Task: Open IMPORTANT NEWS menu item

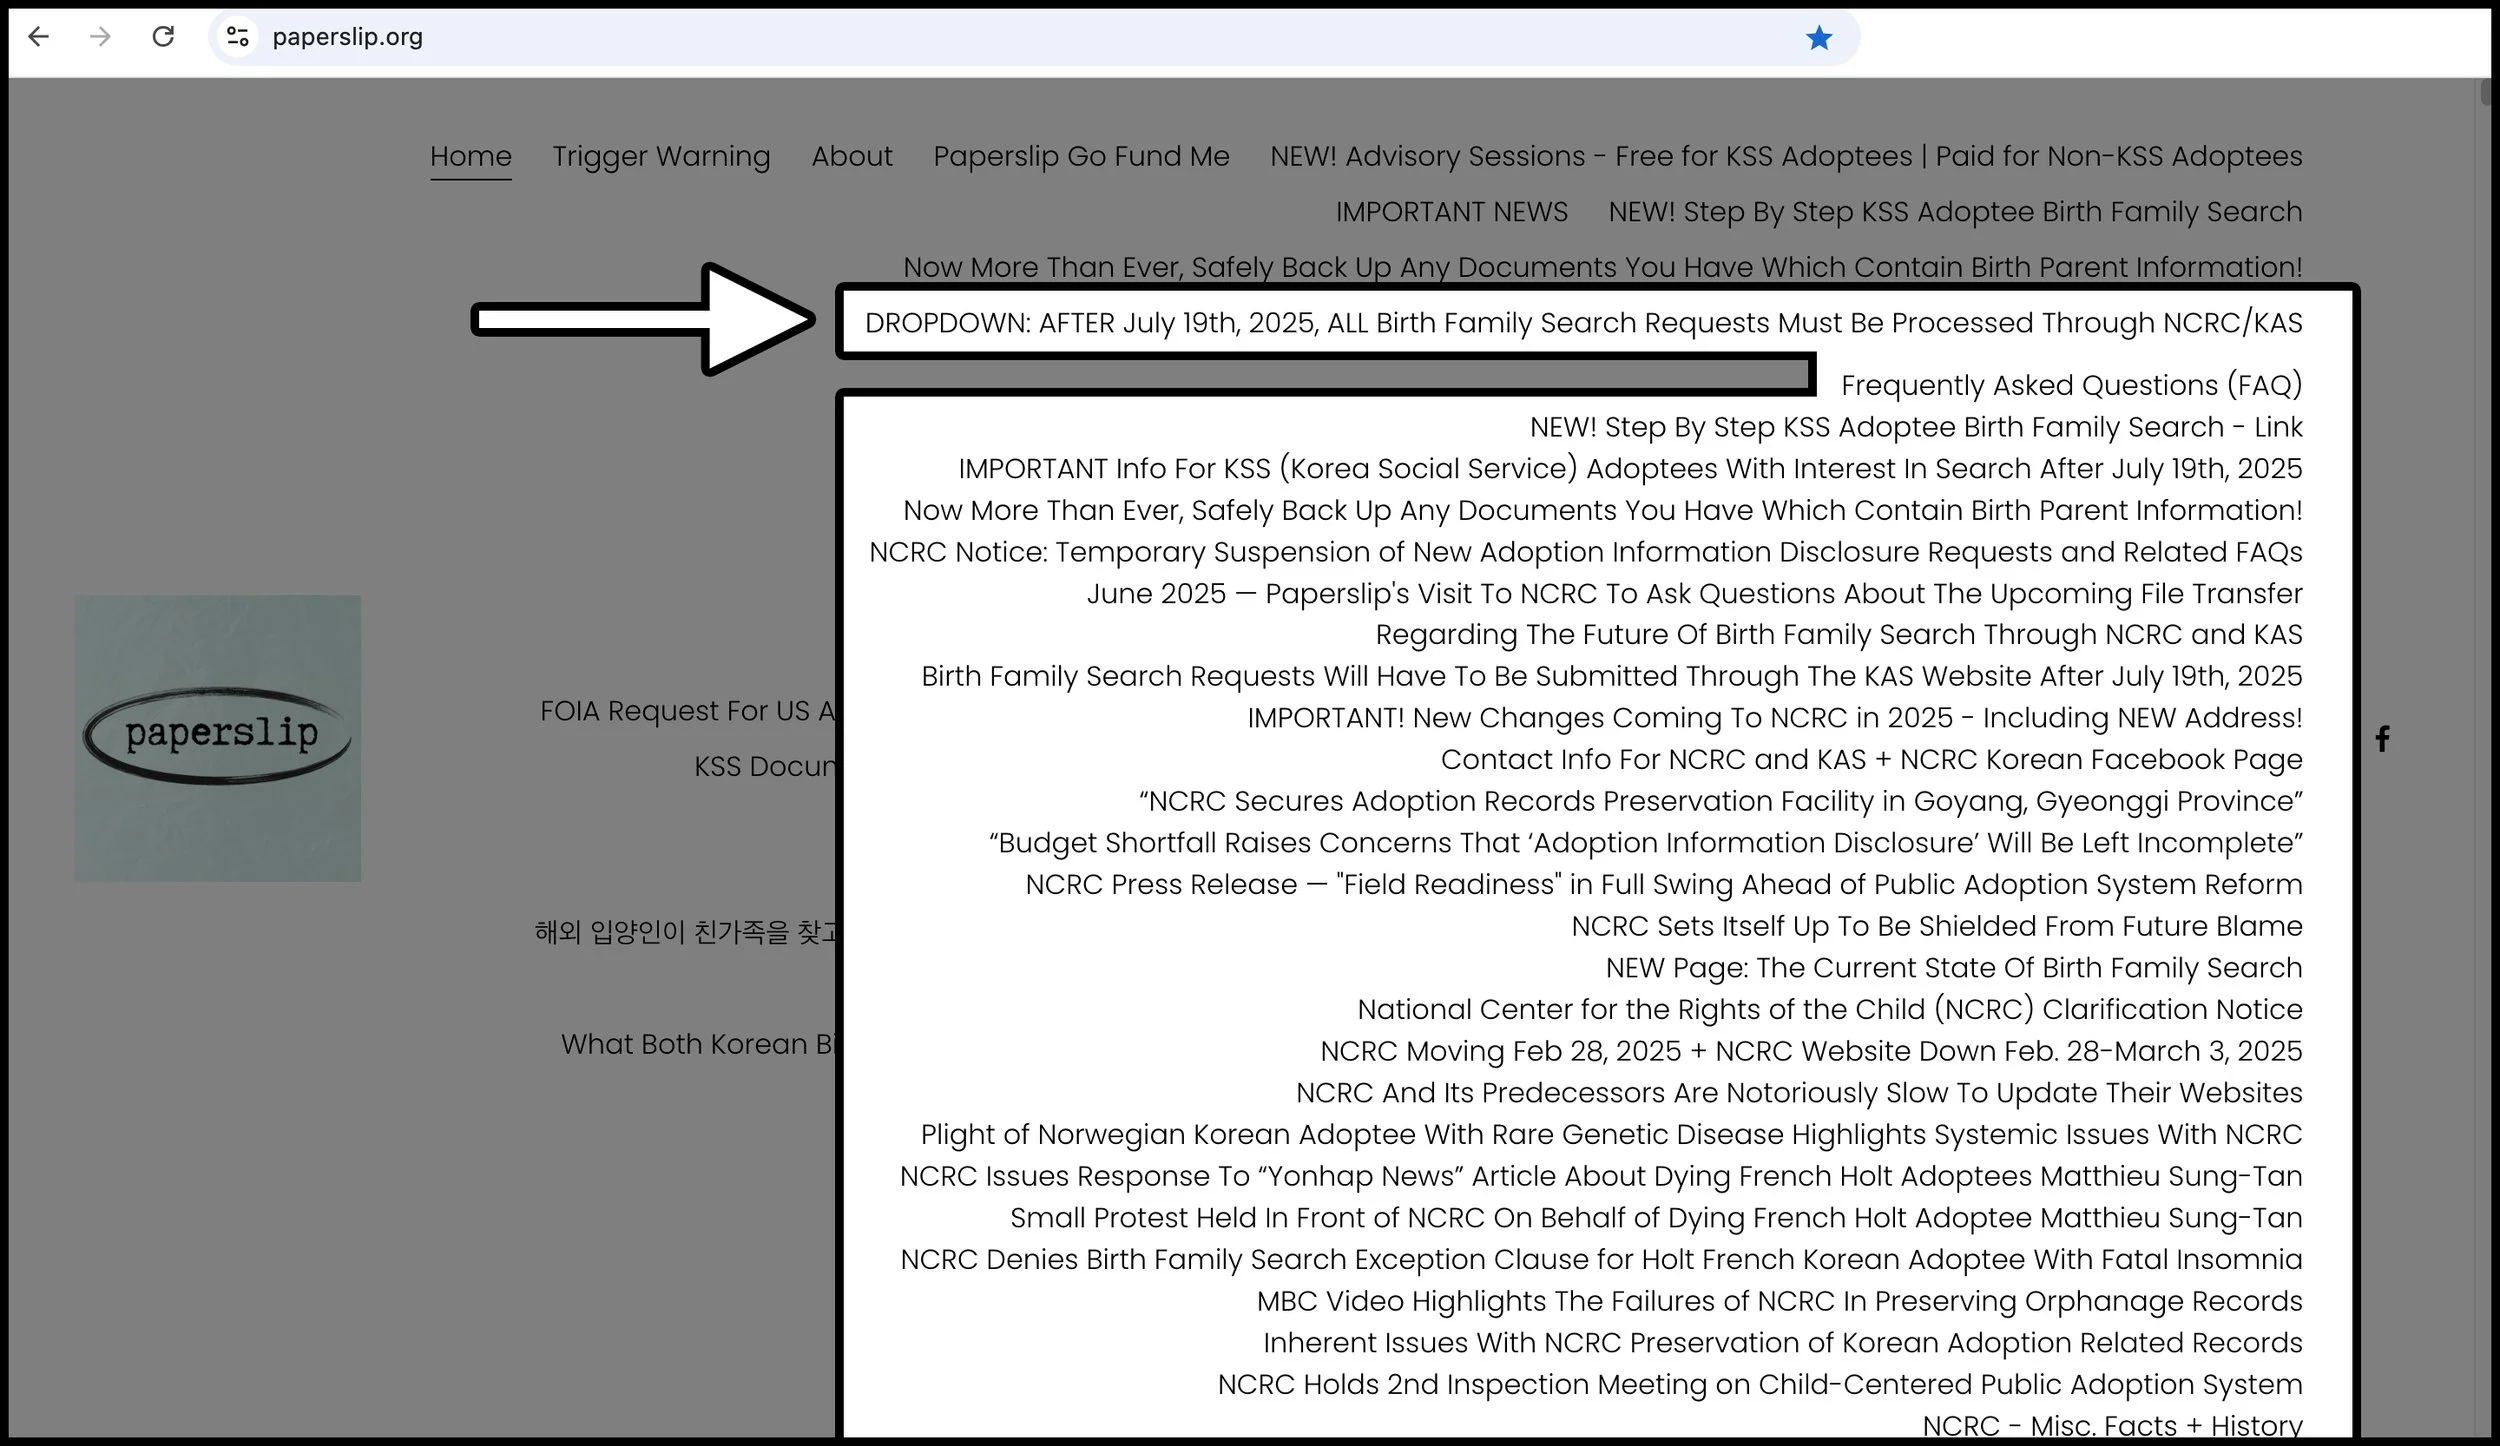Action: pyautogui.click(x=1452, y=212)
